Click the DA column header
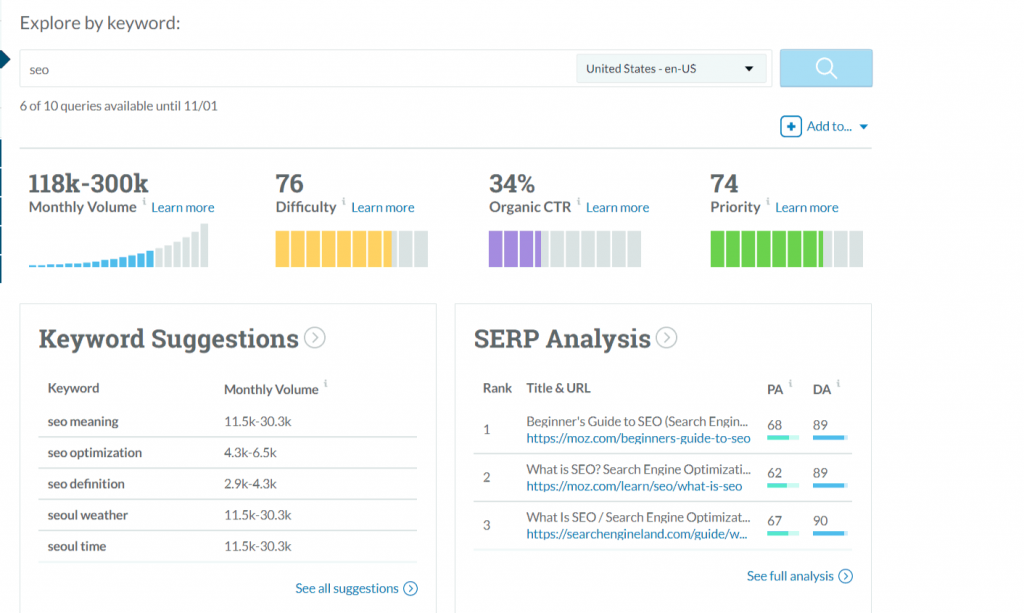The height and width of the screenshot is (613, 1024). point(822,389)
